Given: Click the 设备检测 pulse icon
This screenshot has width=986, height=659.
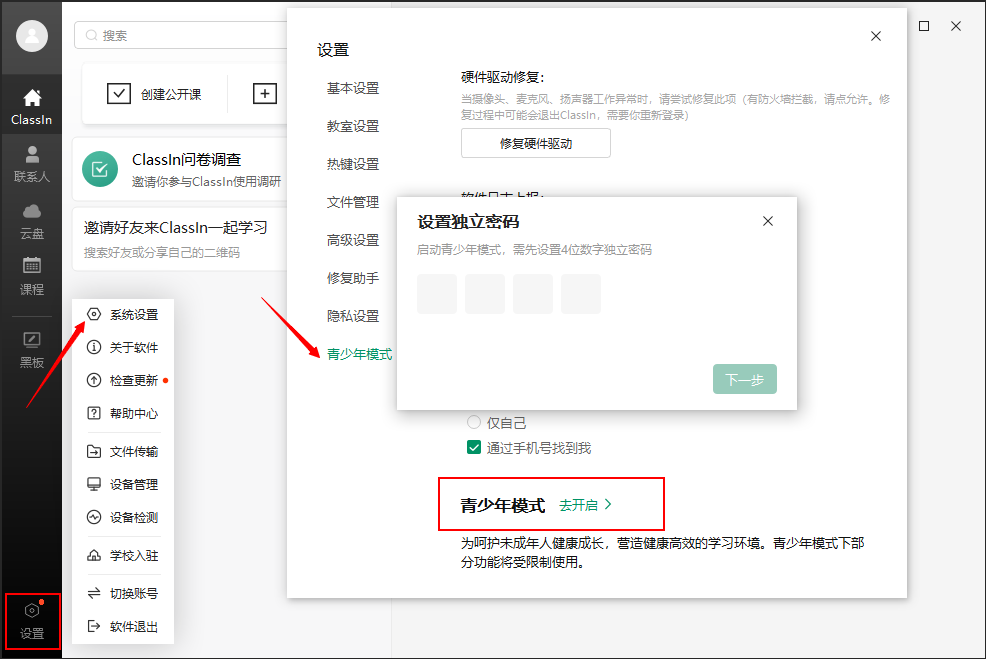Looking at the screenshot, I should [x=94, y=517].
